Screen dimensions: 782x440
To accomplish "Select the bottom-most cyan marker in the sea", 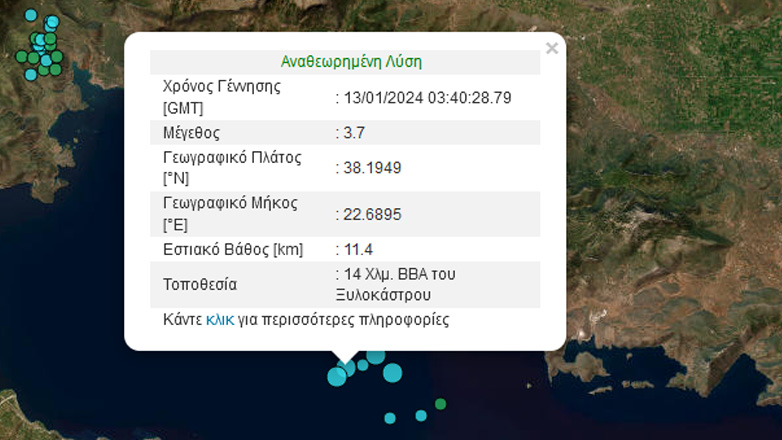I will 390,418.
